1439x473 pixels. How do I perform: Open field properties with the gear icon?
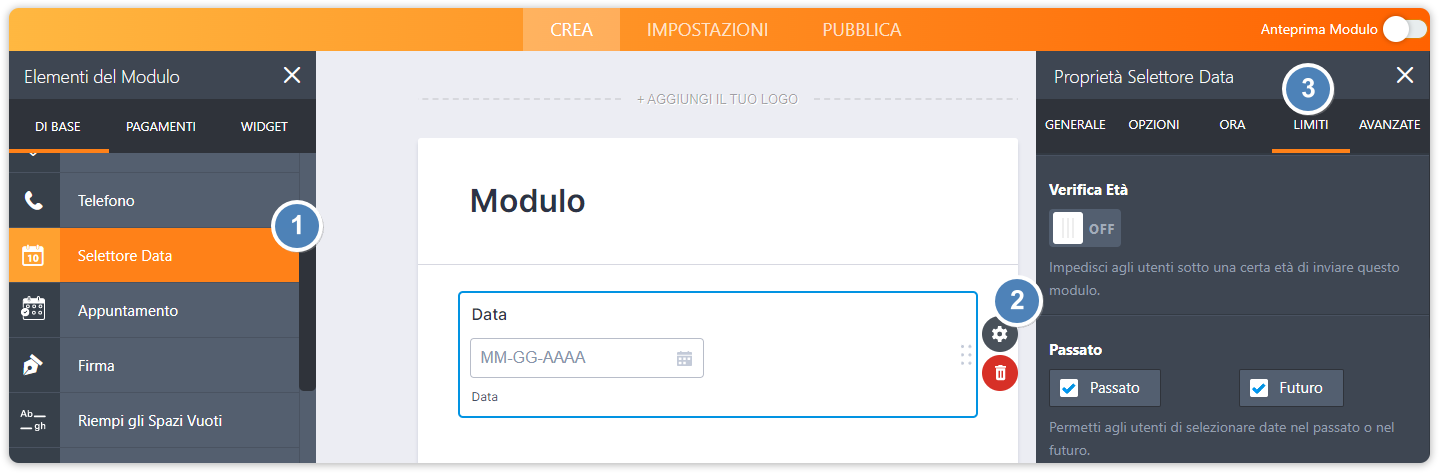[999, 334]
